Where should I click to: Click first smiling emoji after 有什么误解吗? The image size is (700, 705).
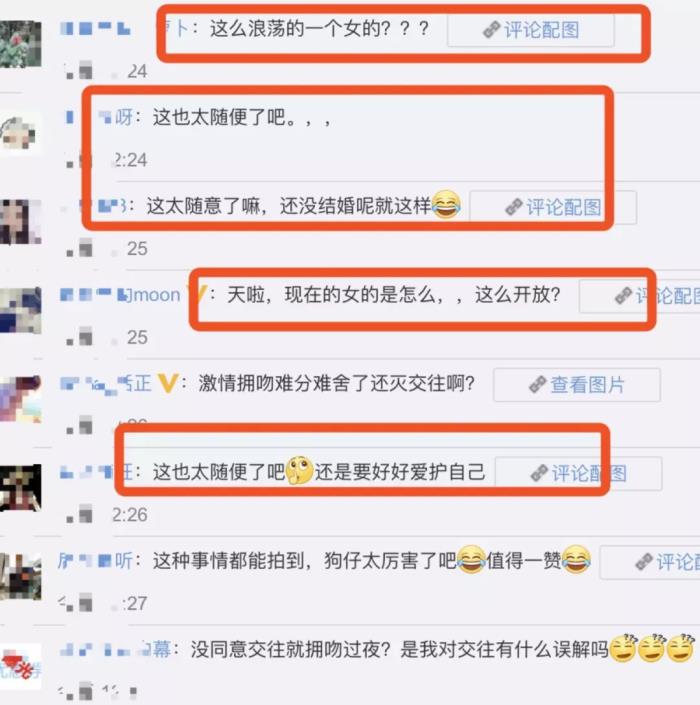click(623, 648)
